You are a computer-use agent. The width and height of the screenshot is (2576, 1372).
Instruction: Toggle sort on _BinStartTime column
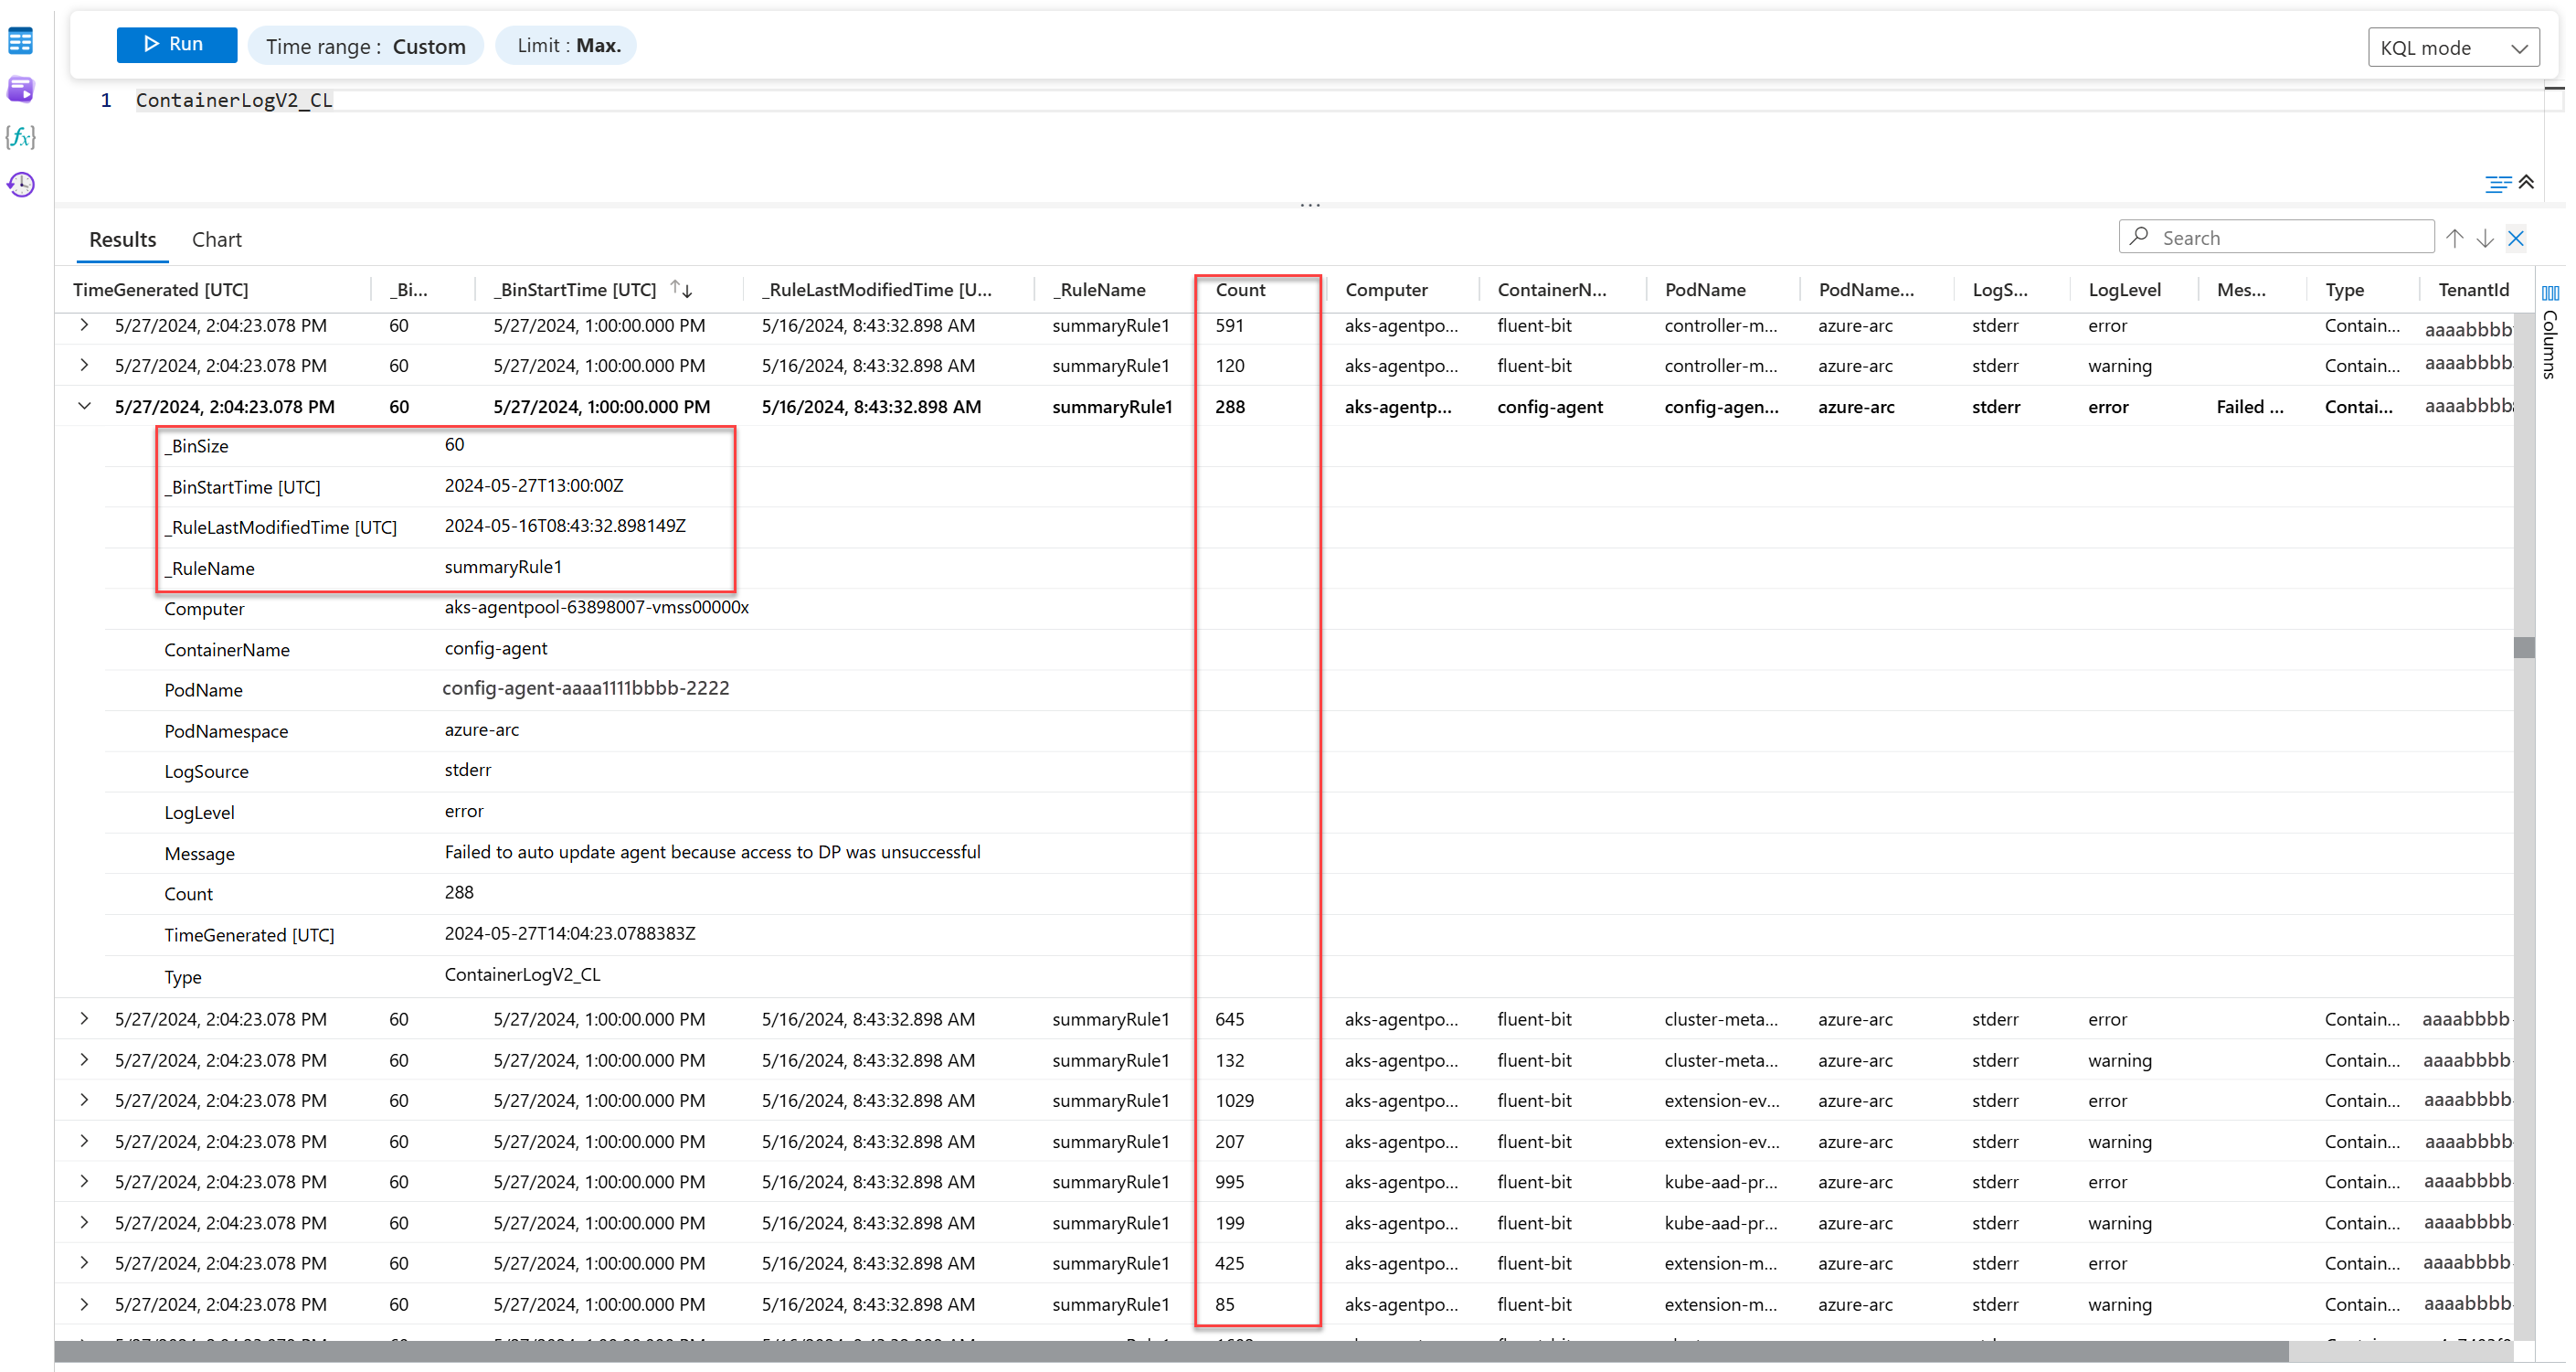(x=681, y=289)
